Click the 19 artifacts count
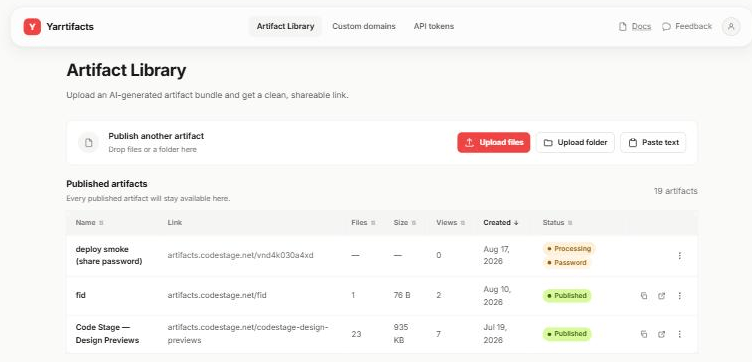 coord(675,191)
